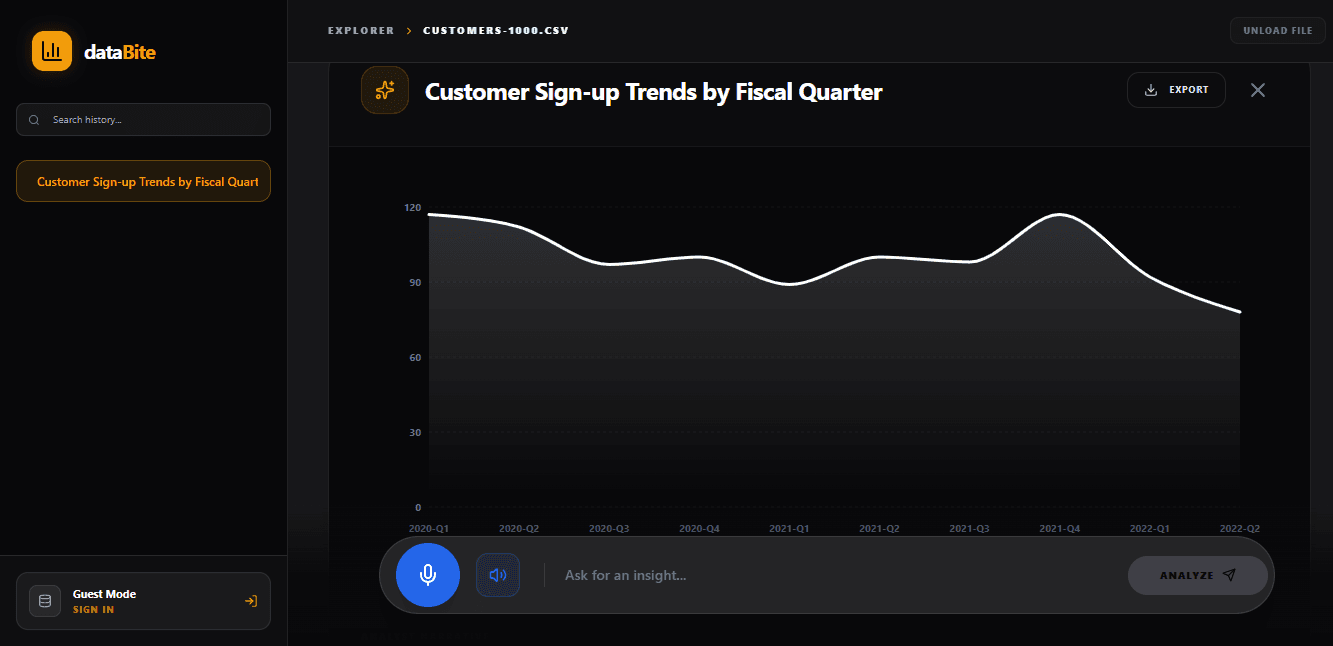The image size is (1333, 646).
Task: Click the sparkle insight icon beside chart title
Action: (x=385, y=90)
